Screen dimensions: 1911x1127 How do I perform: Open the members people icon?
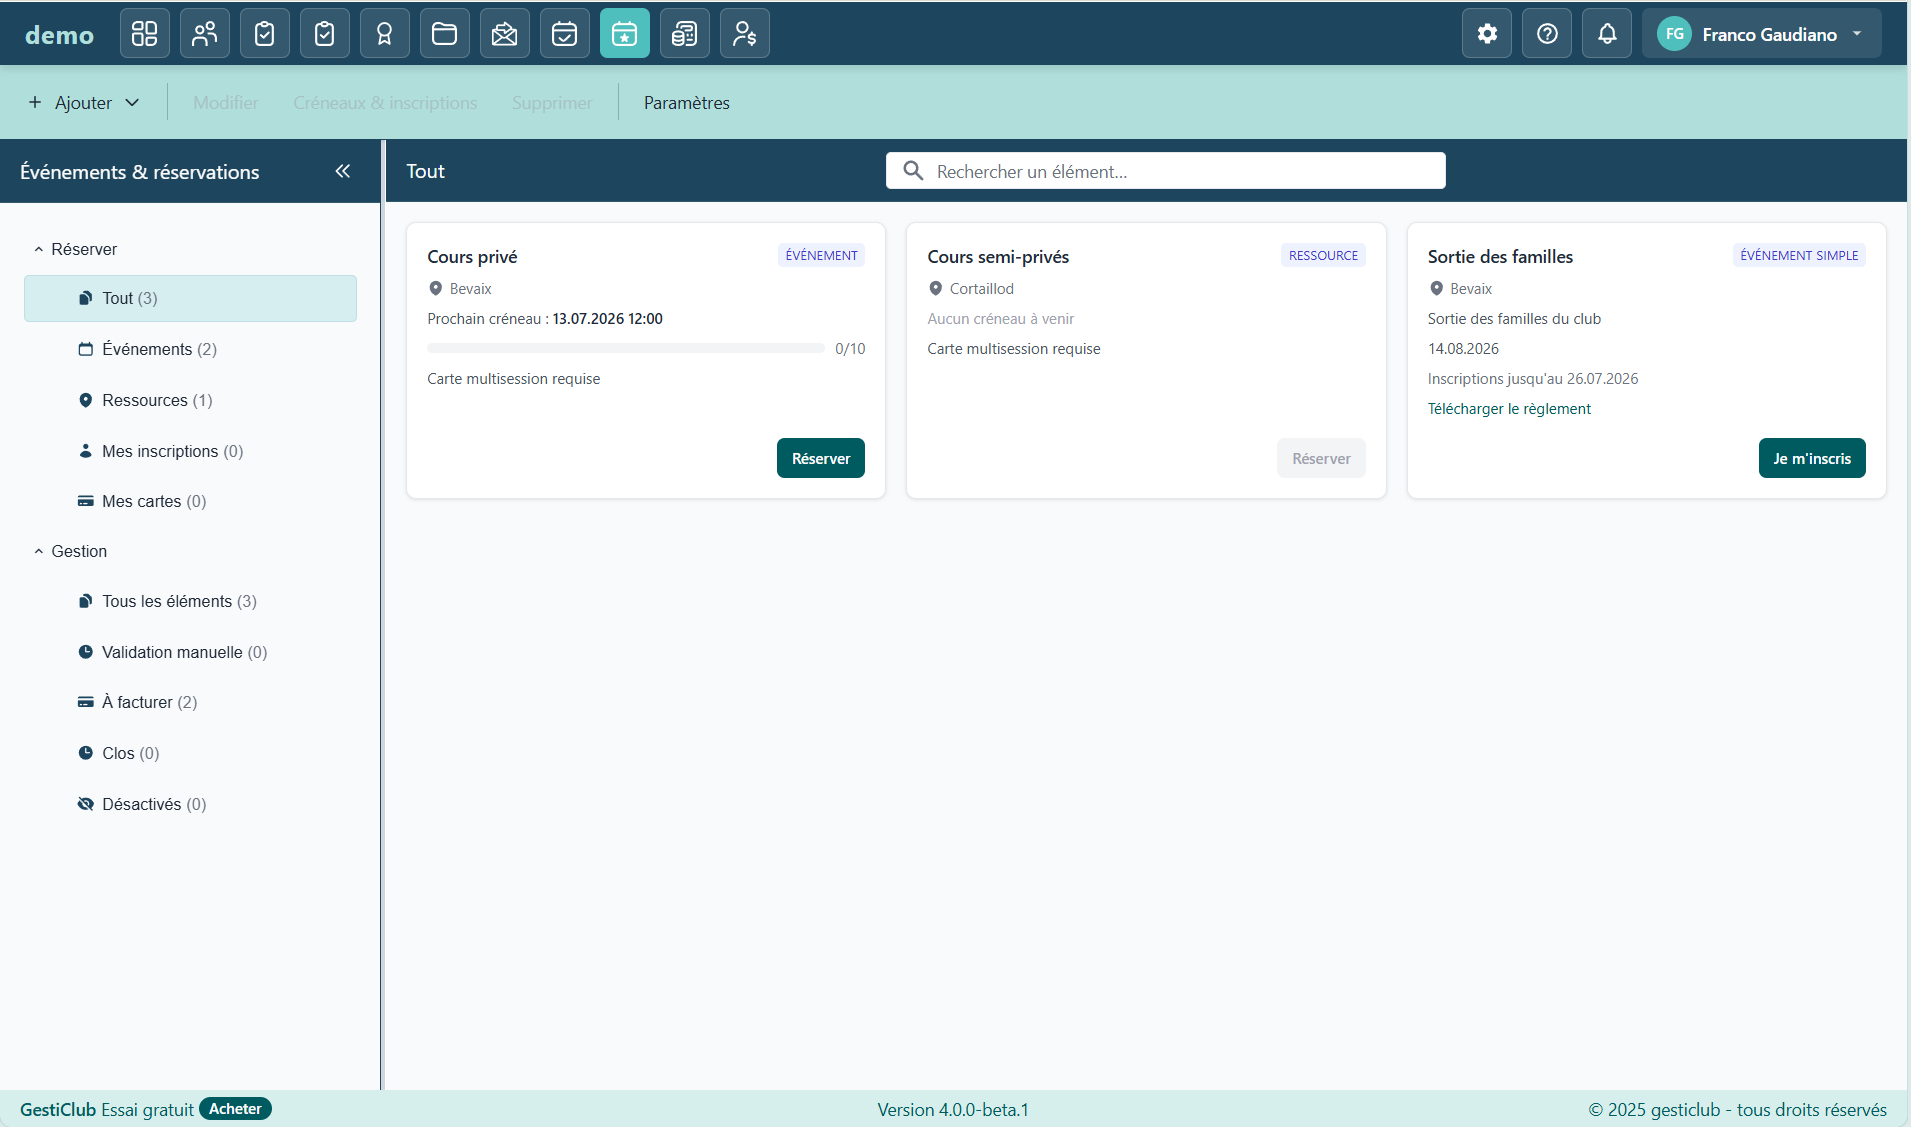(x=205, y=34)
